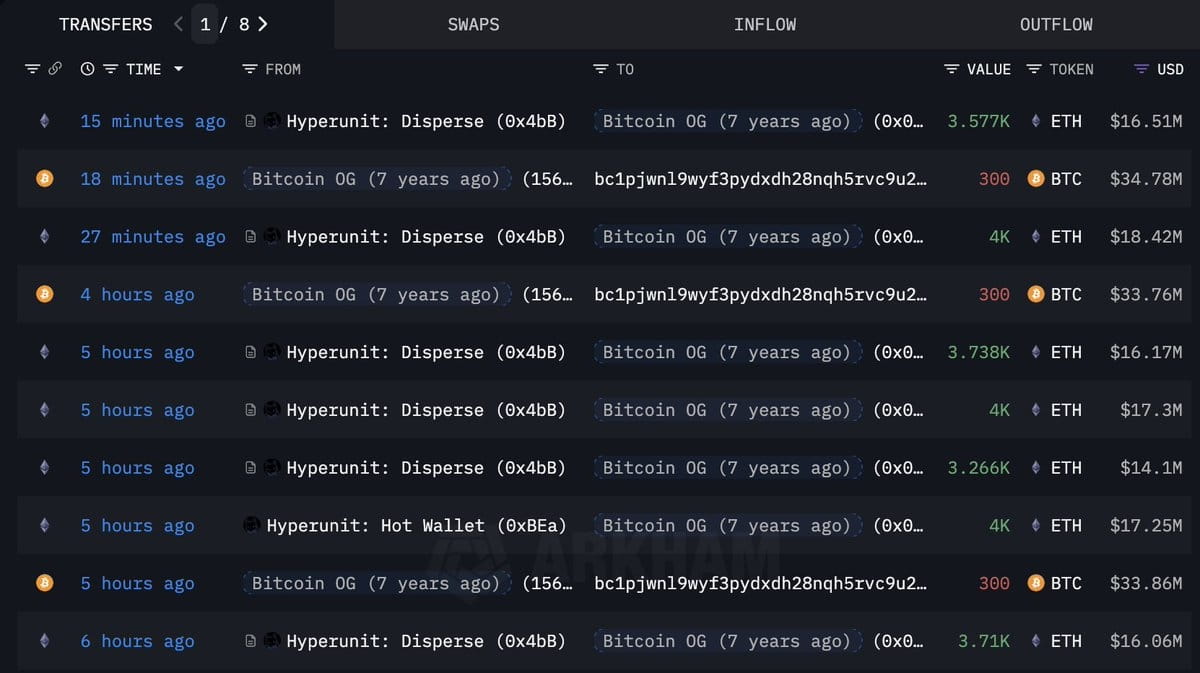Expand the TIME sort dropdown arrow
The image size is (1200, 673).
(178, 69)
